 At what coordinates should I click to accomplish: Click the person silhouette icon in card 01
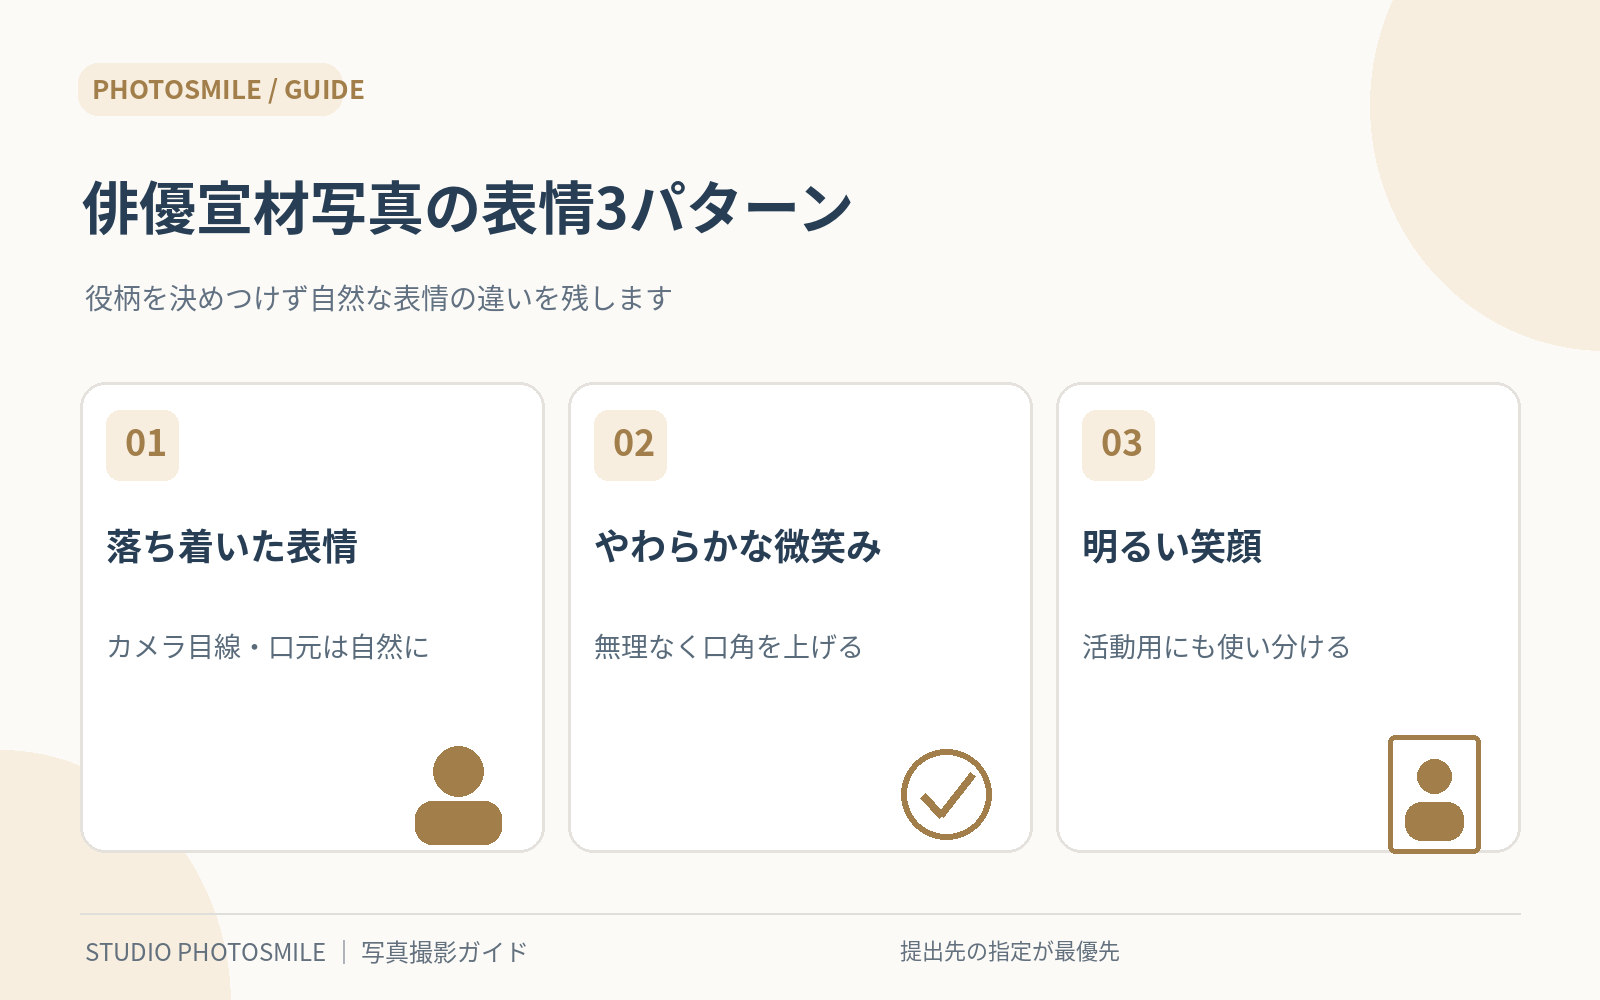458,795
